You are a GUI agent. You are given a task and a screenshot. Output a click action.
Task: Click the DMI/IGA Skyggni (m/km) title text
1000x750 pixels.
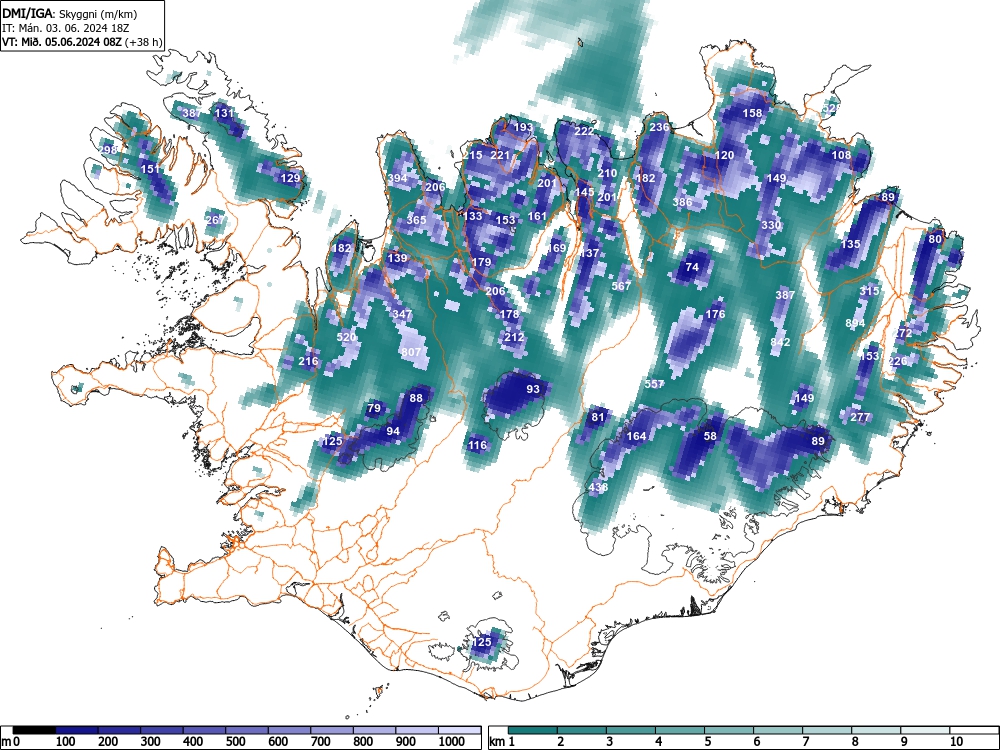pyautogui.click(x=70, y=13)
